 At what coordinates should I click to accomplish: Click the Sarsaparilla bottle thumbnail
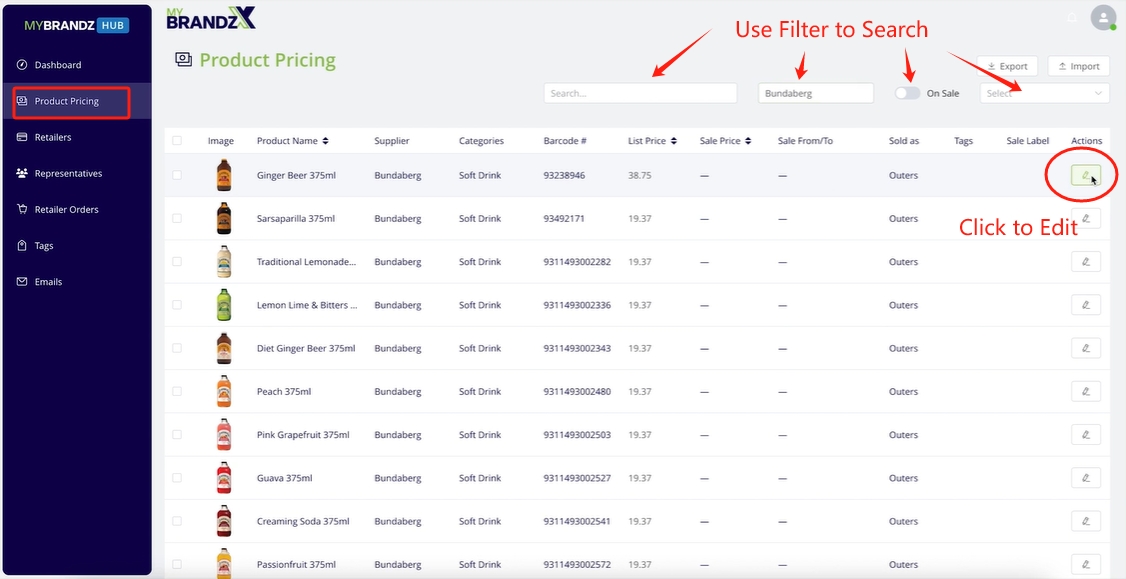(x=224, y=218)
